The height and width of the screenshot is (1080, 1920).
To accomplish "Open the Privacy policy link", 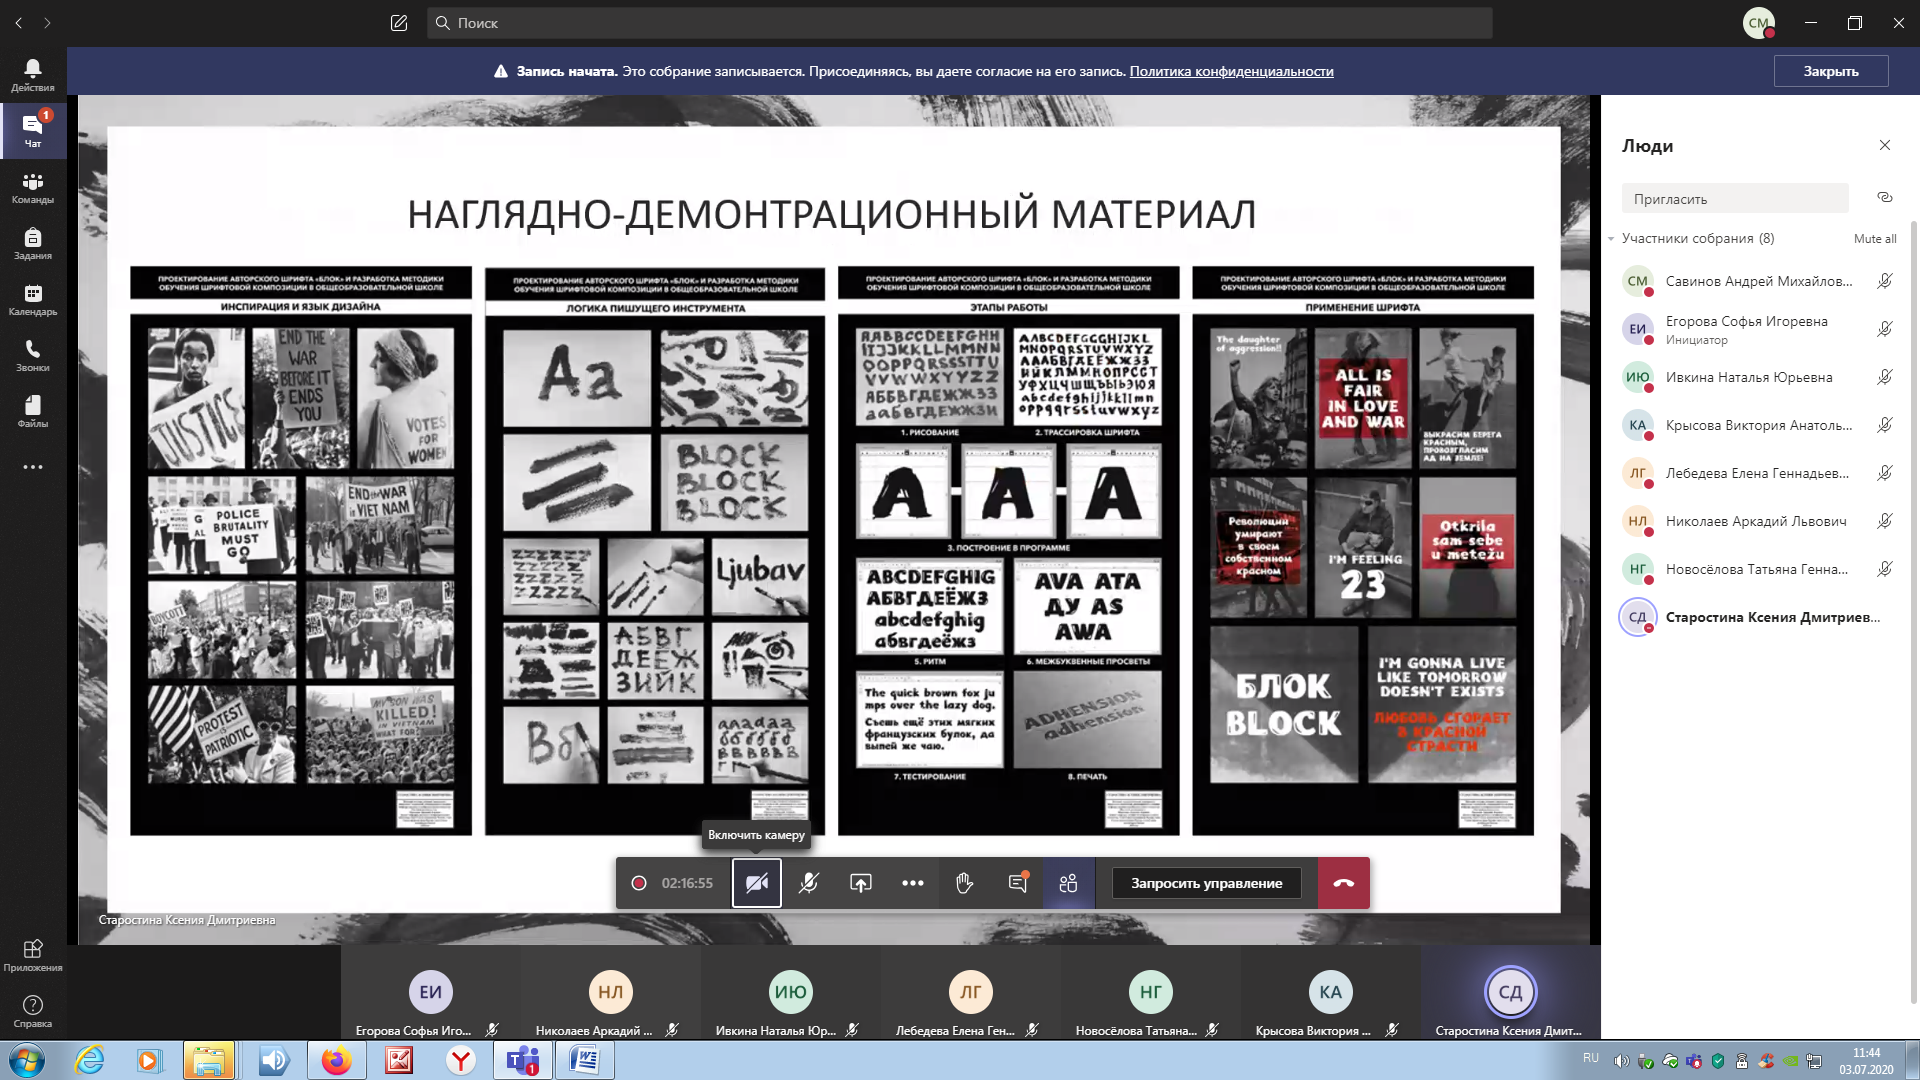I will 1231,71.
